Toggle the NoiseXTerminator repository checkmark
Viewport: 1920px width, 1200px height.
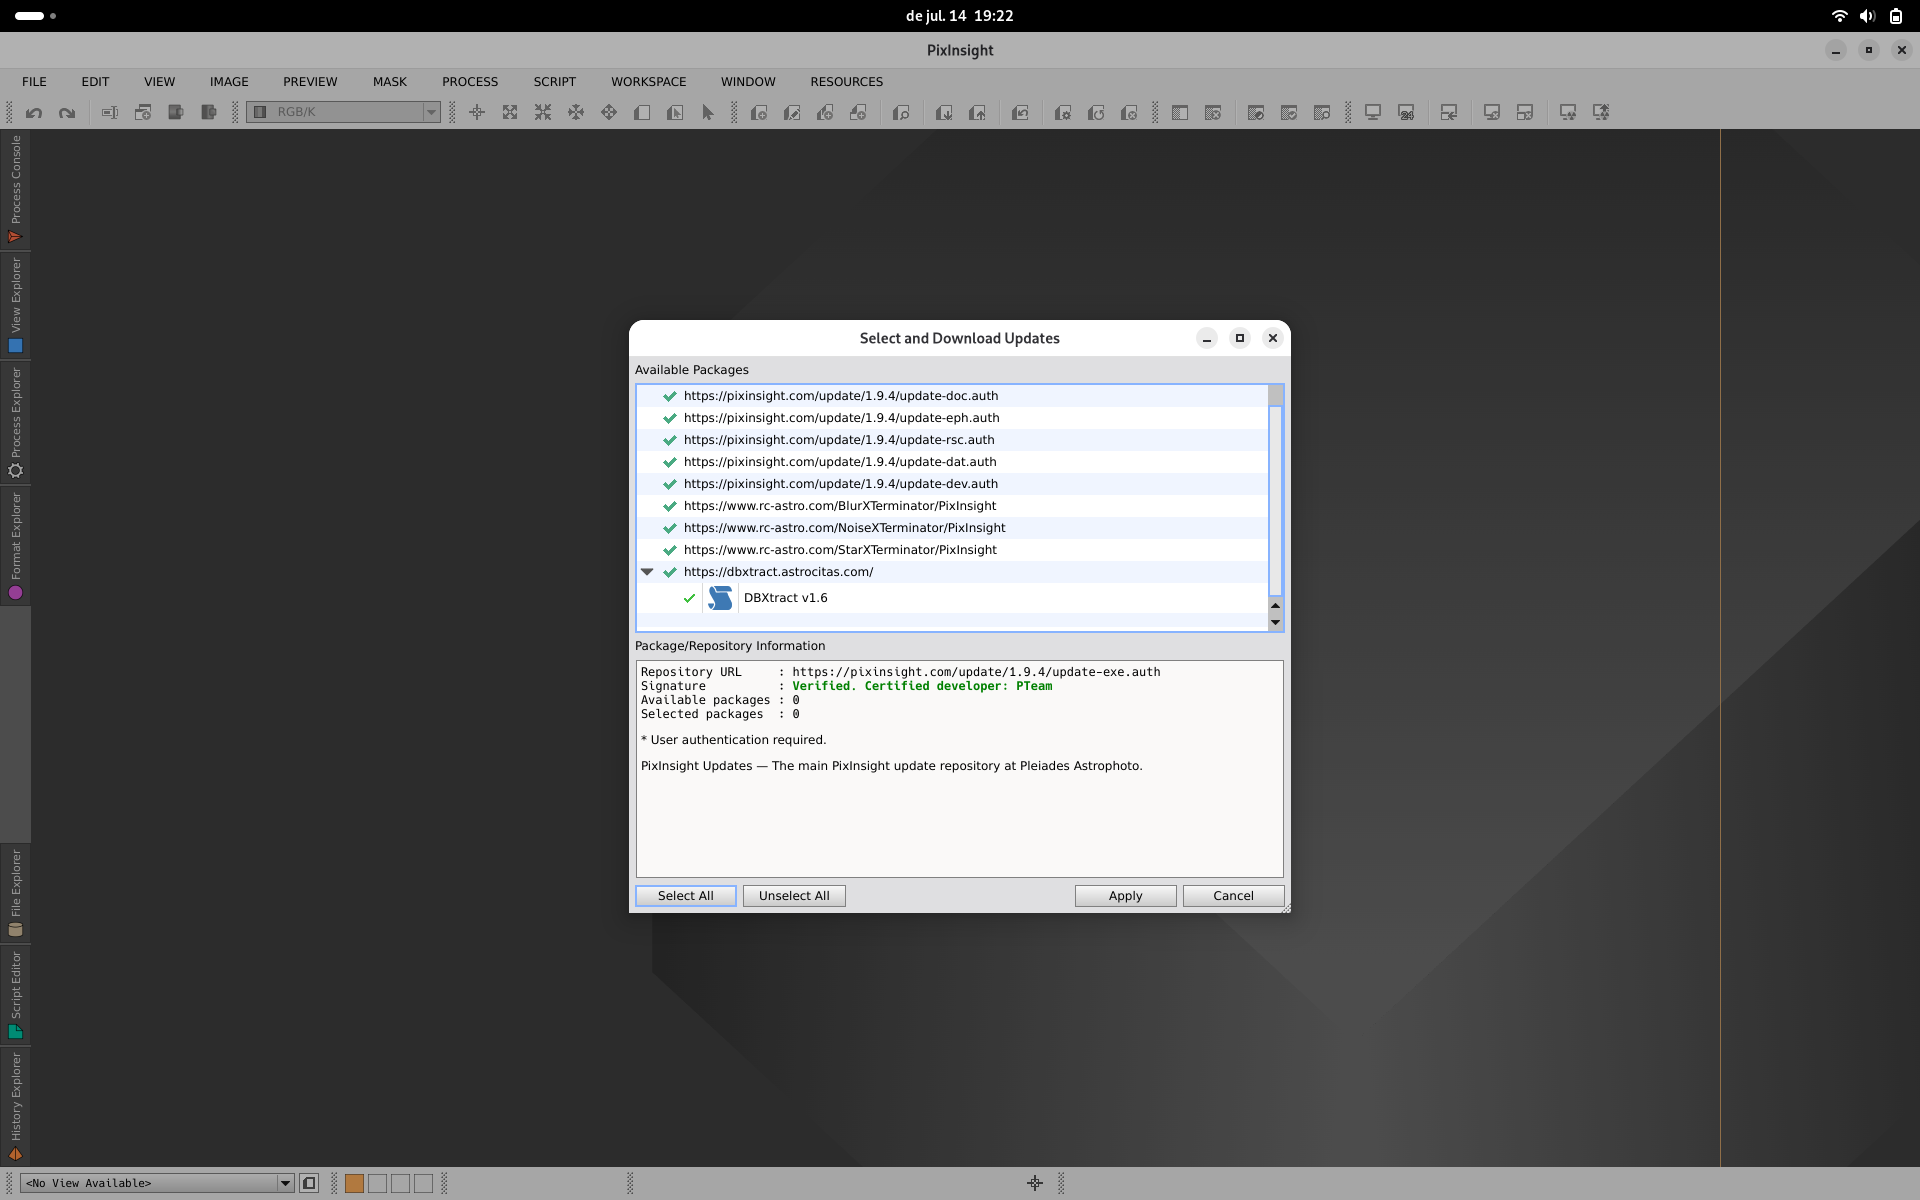pos(670,528)
